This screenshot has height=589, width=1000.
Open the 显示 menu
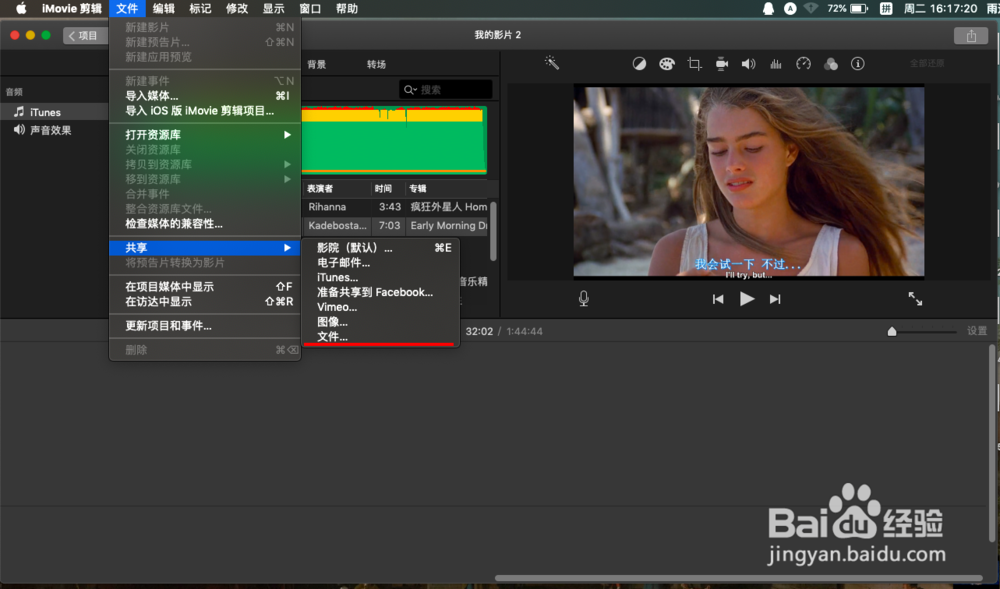click(274, 8)
